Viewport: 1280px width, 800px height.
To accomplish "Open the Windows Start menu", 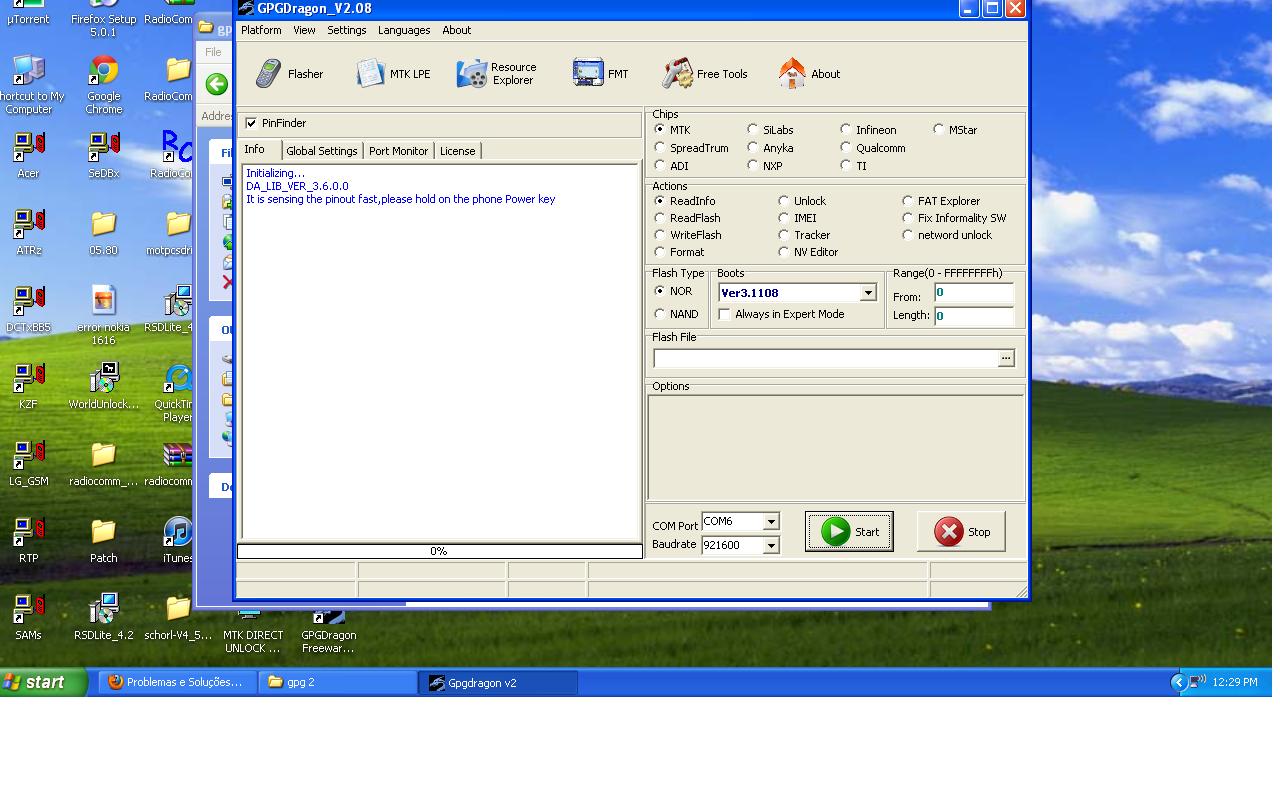I will pyautogui.click(x=44, y=682).
